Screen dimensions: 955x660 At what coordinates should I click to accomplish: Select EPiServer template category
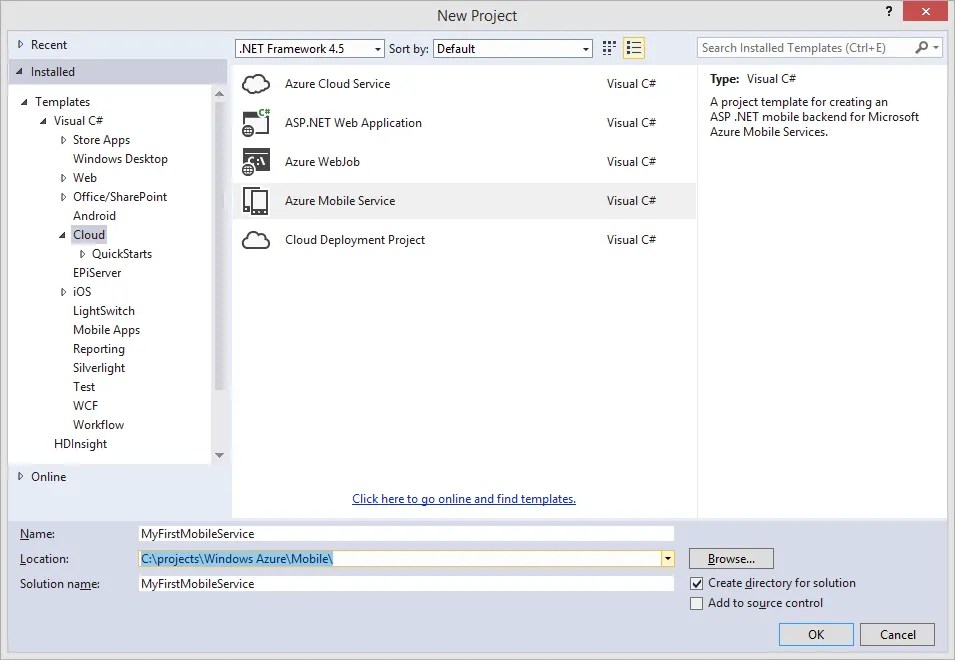[x=97, y=273]
